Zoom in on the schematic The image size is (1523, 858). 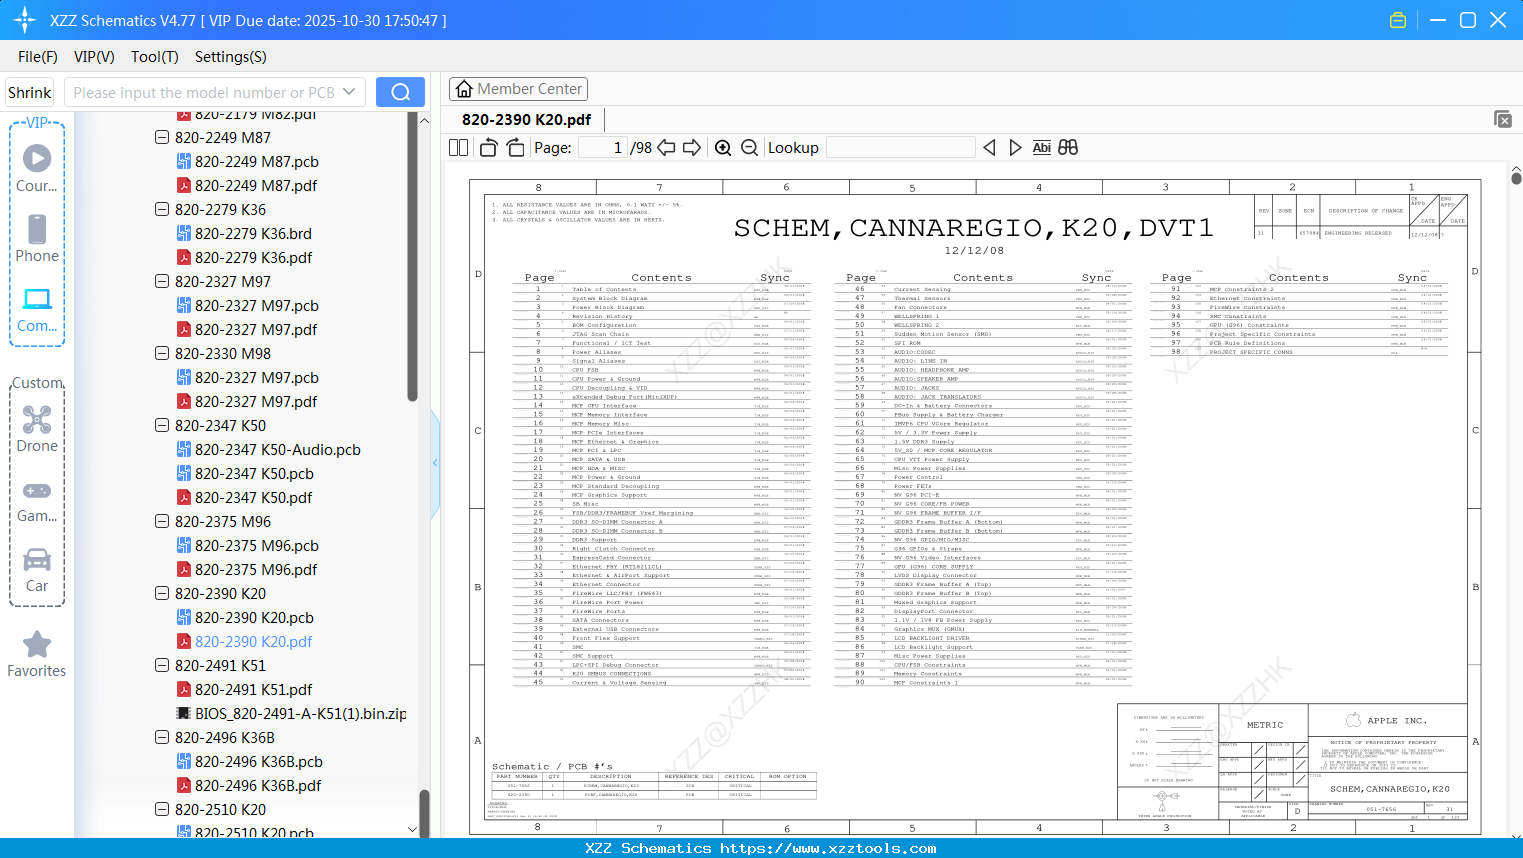pos(723,148)
